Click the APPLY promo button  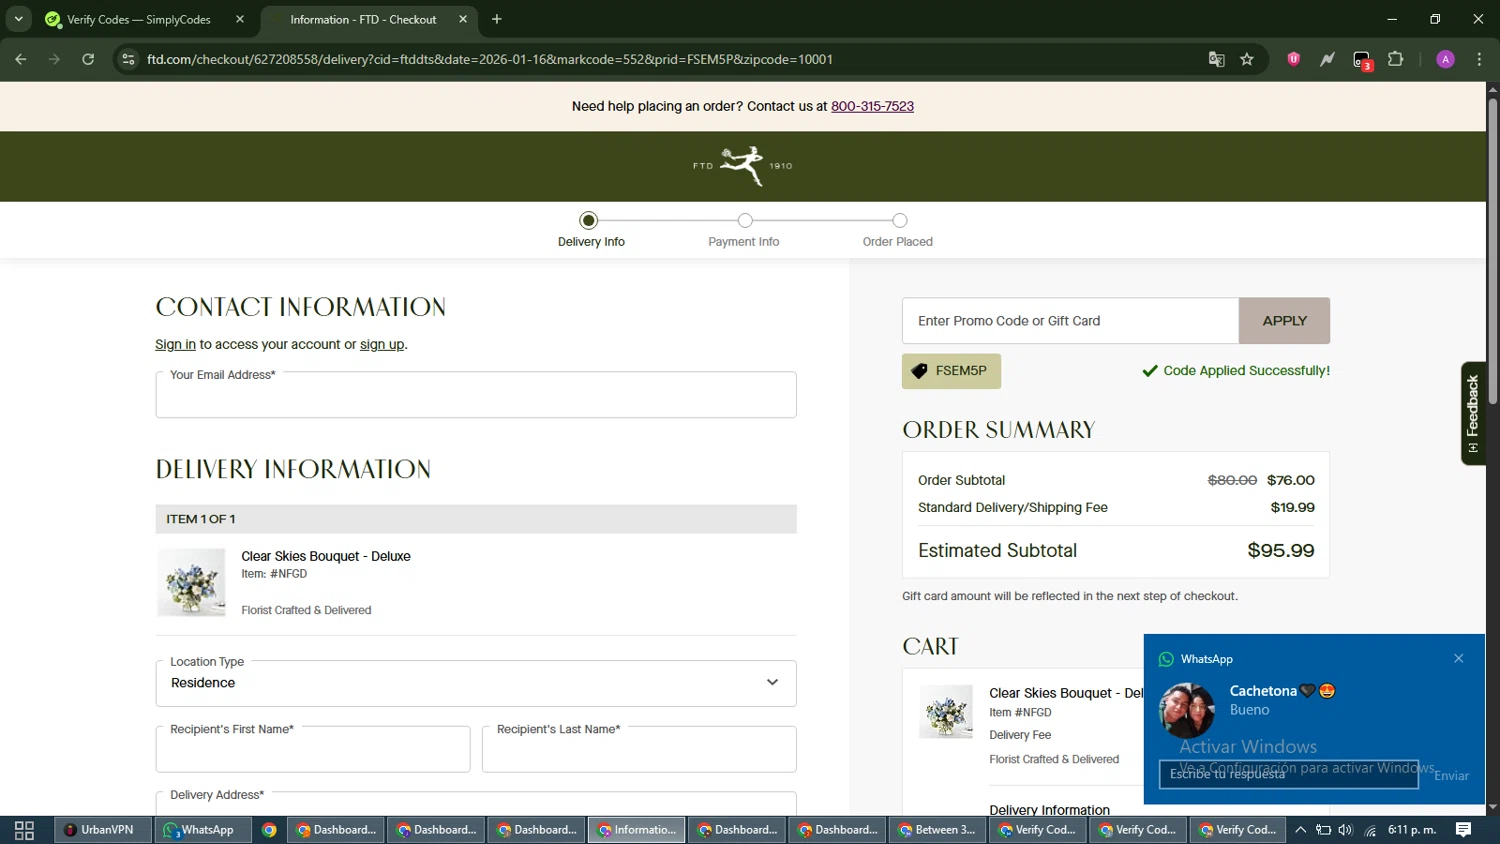(1284, 321)
